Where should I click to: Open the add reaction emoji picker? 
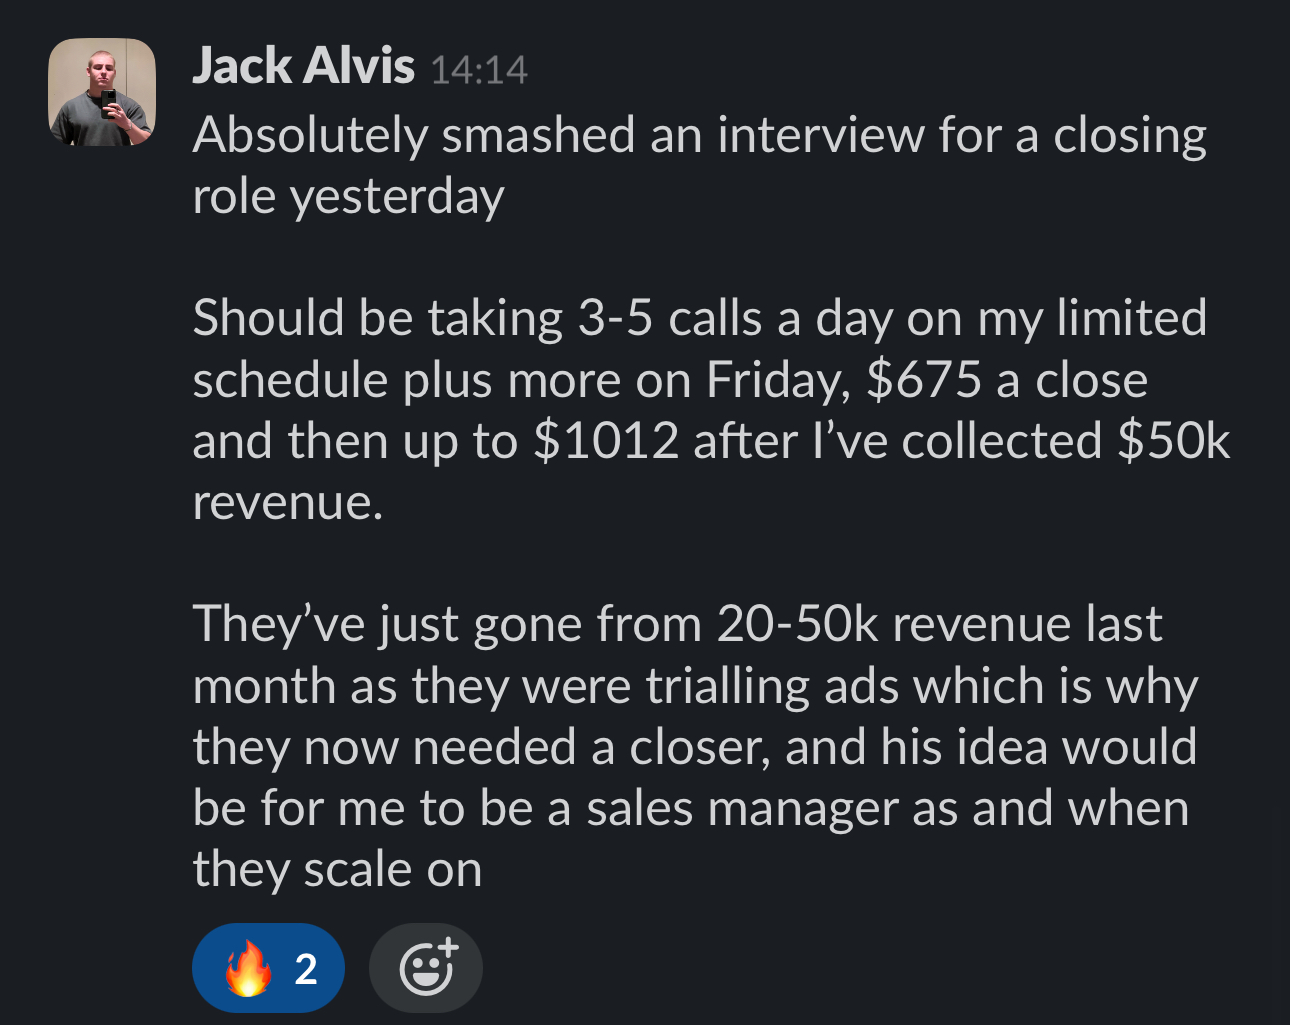tap(426, 968)
